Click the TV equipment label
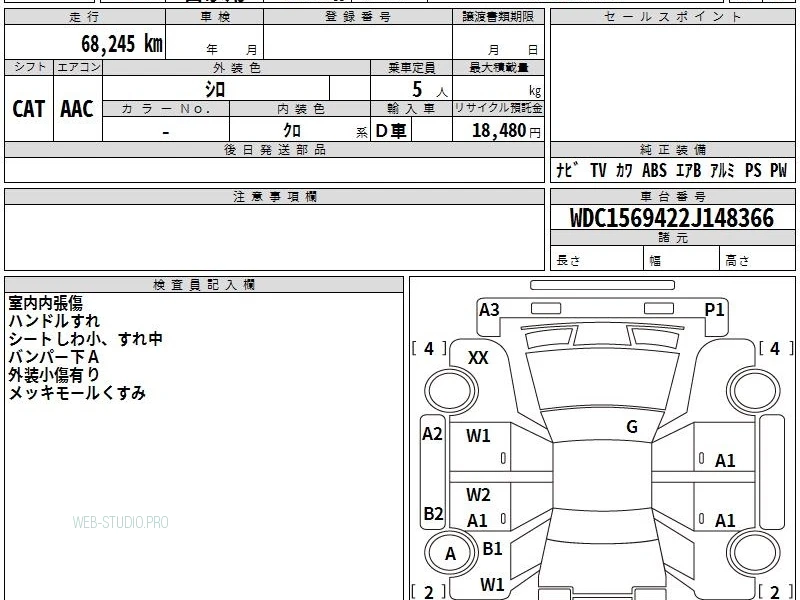800x600 pixels. 598,170
